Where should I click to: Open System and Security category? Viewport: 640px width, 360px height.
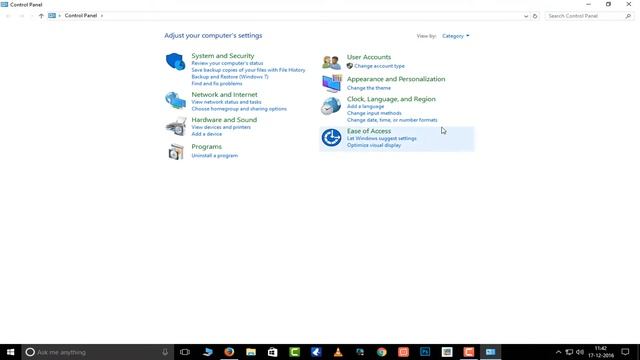point(222,56)
